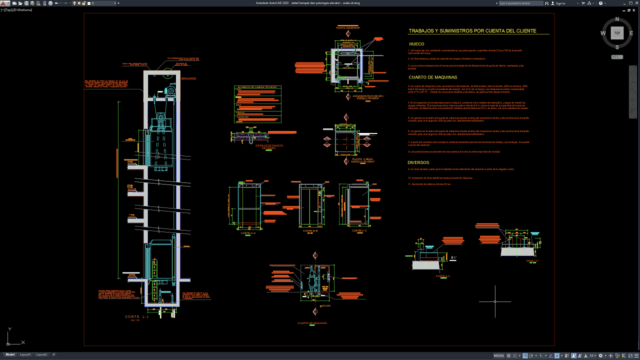
Task: Toggle Ortho mode in status bar
Action: point(525,356)
